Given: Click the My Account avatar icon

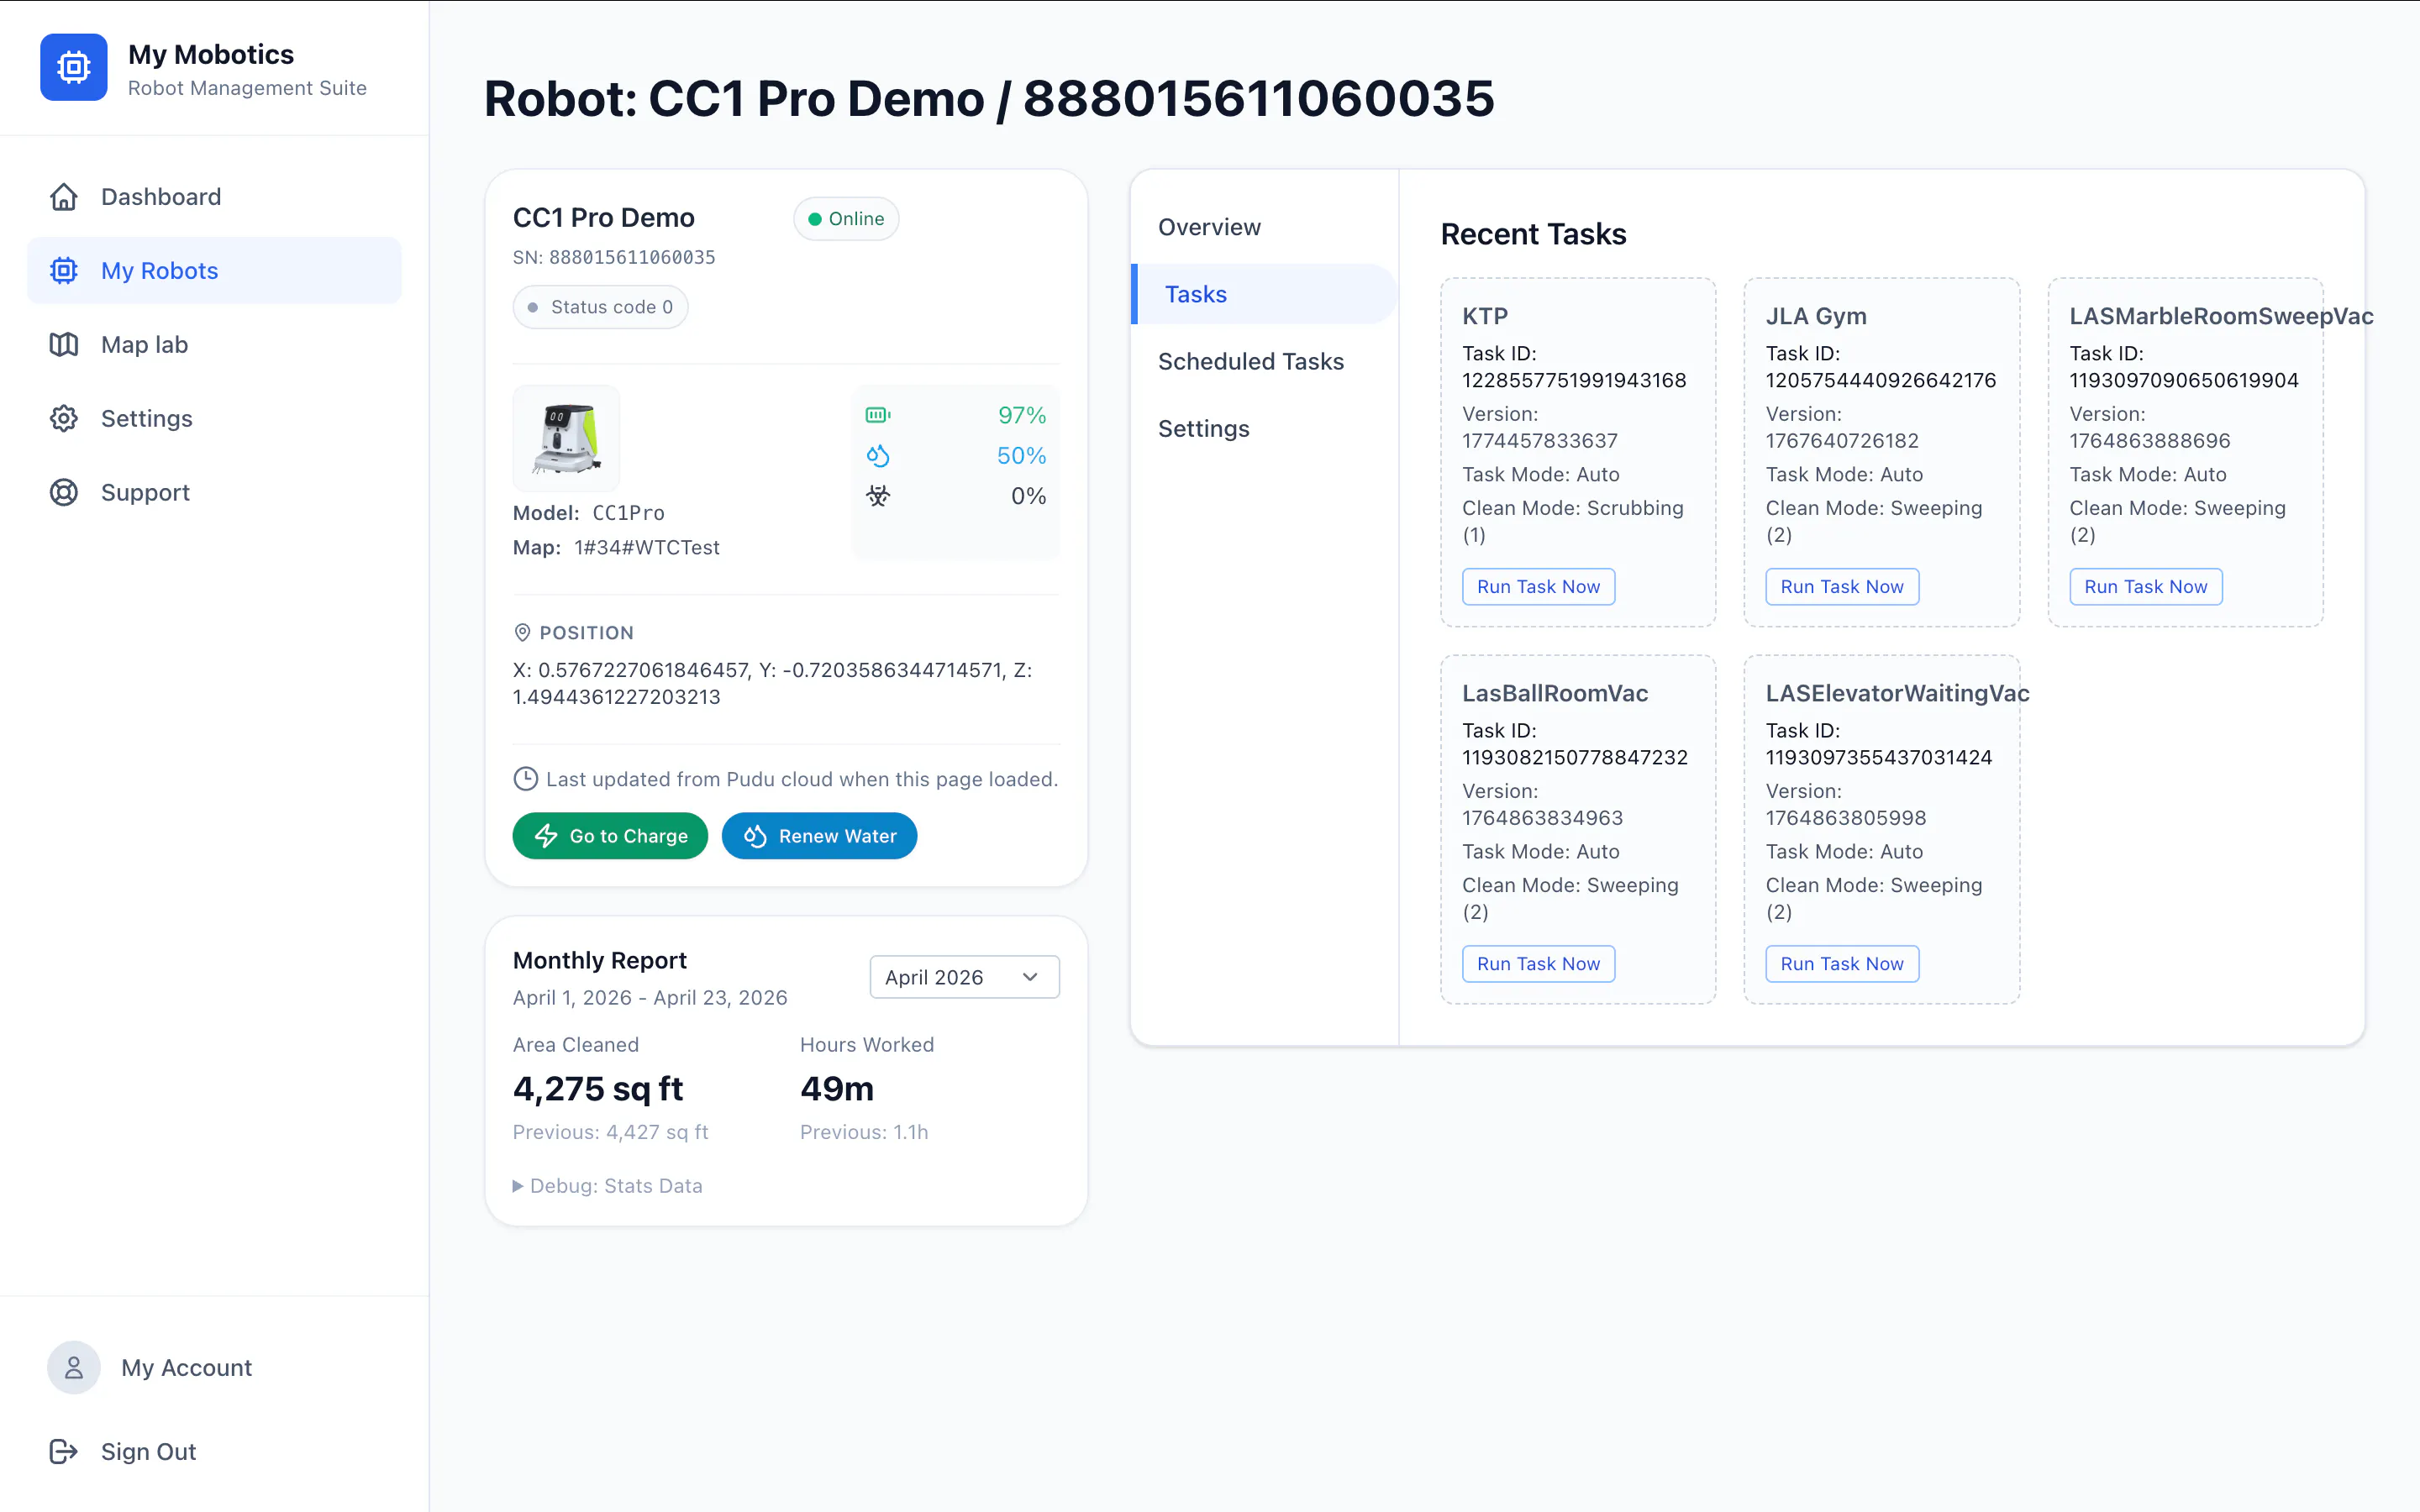Looking at the screenshot, I should coord(74,1367).
